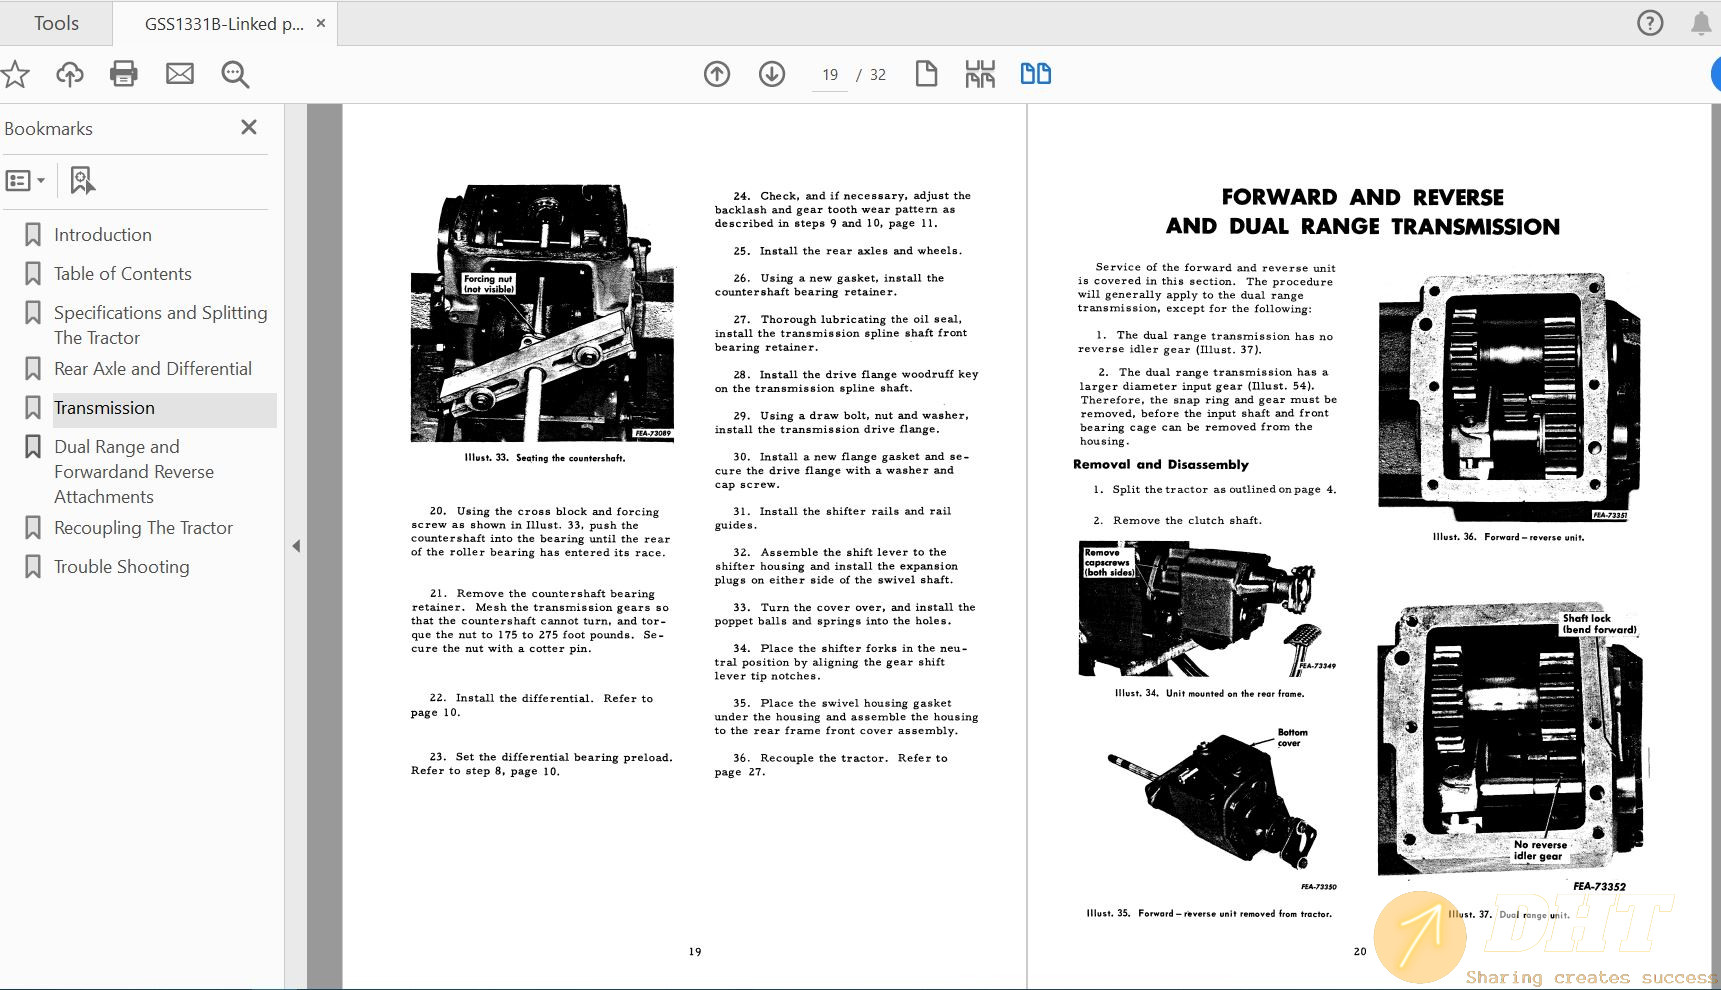Screen dimensions: 1721x990
Task: Click the cloud upload icon
Action: click(69, 74)
